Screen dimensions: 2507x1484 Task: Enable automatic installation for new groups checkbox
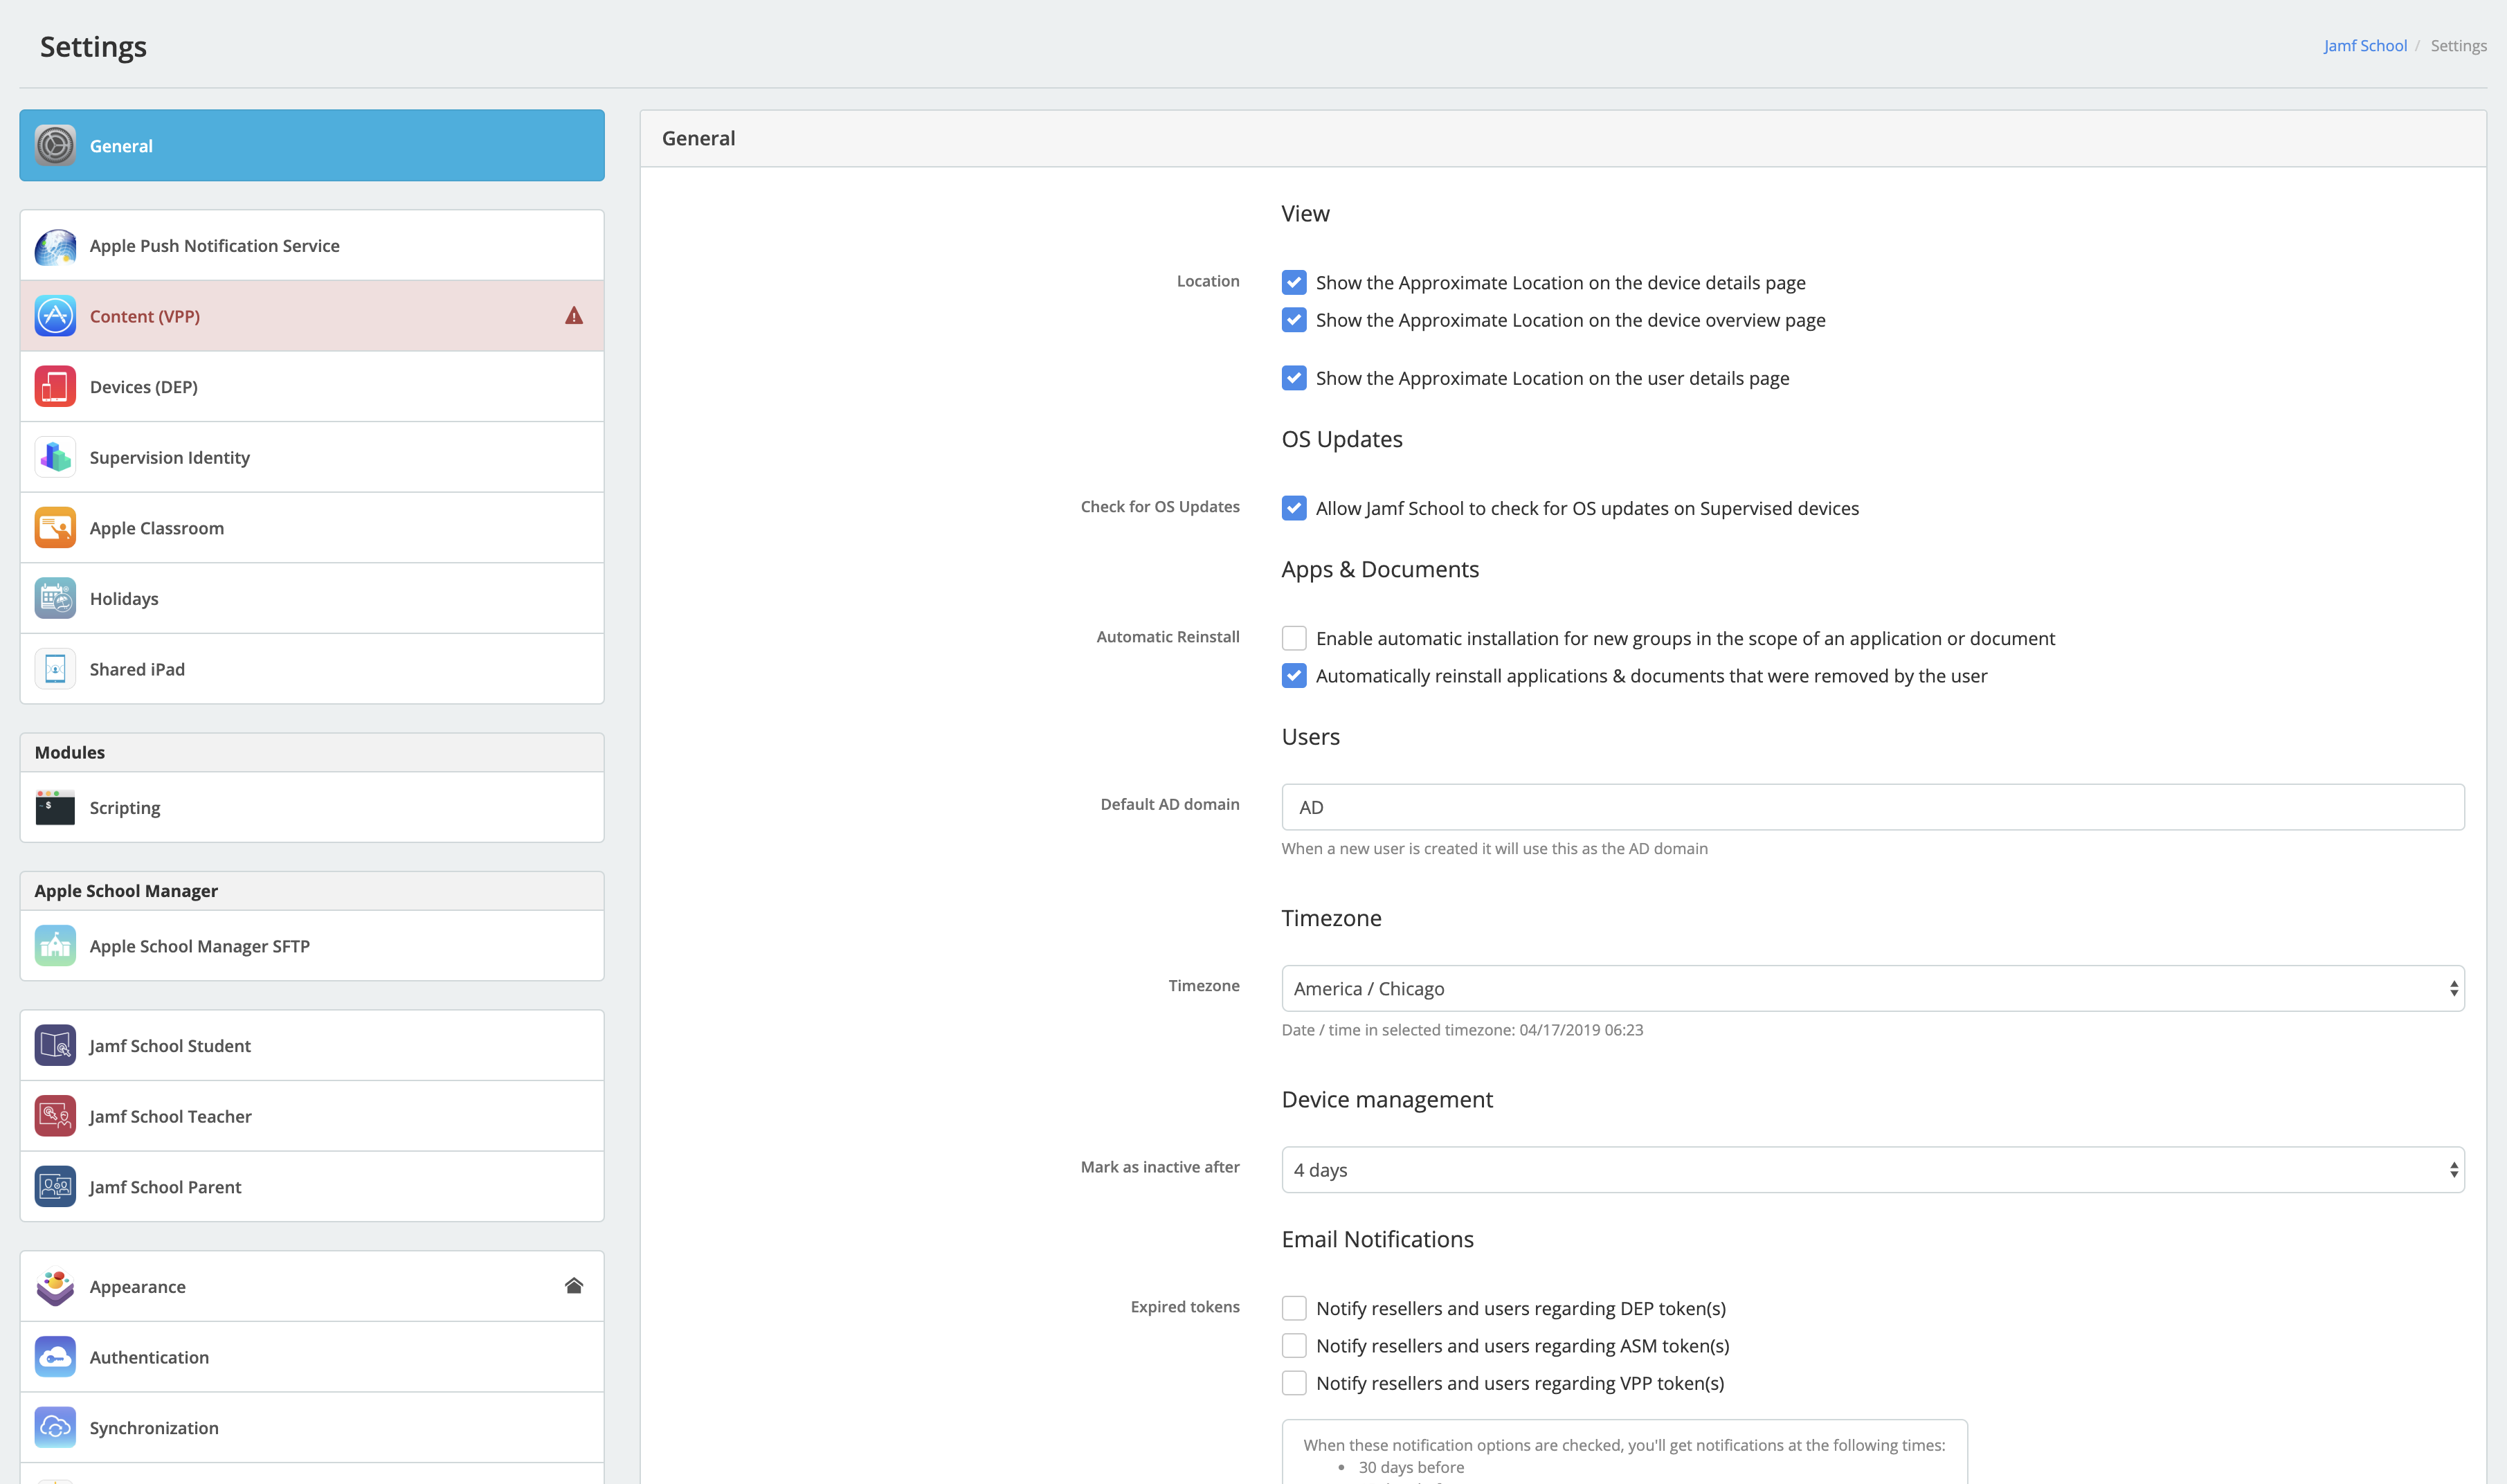point(1294,638)
